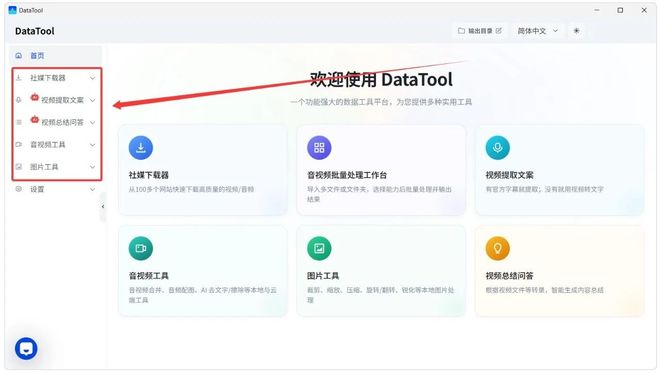Viewport: 660px width, 373px height.
Task: Click the edit pencil icon next to 输出目录
Action: 499,31
